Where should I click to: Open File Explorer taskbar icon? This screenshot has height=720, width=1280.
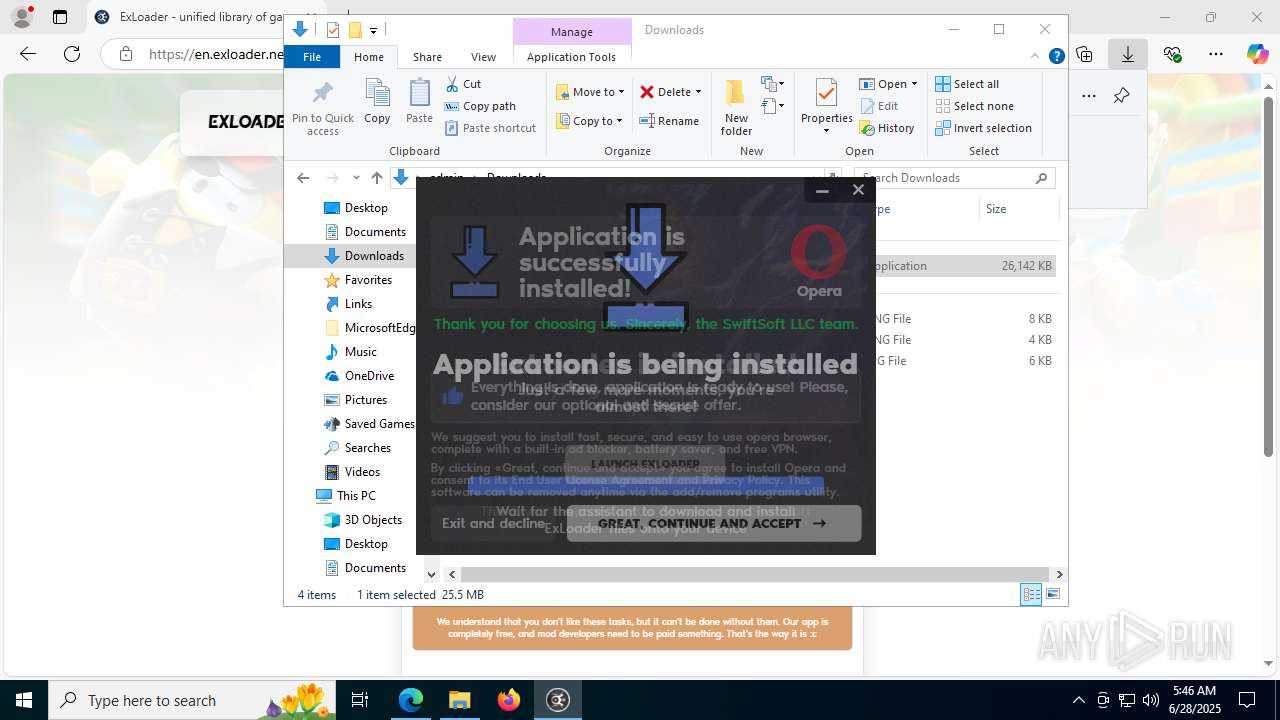(x=459, y=700)
